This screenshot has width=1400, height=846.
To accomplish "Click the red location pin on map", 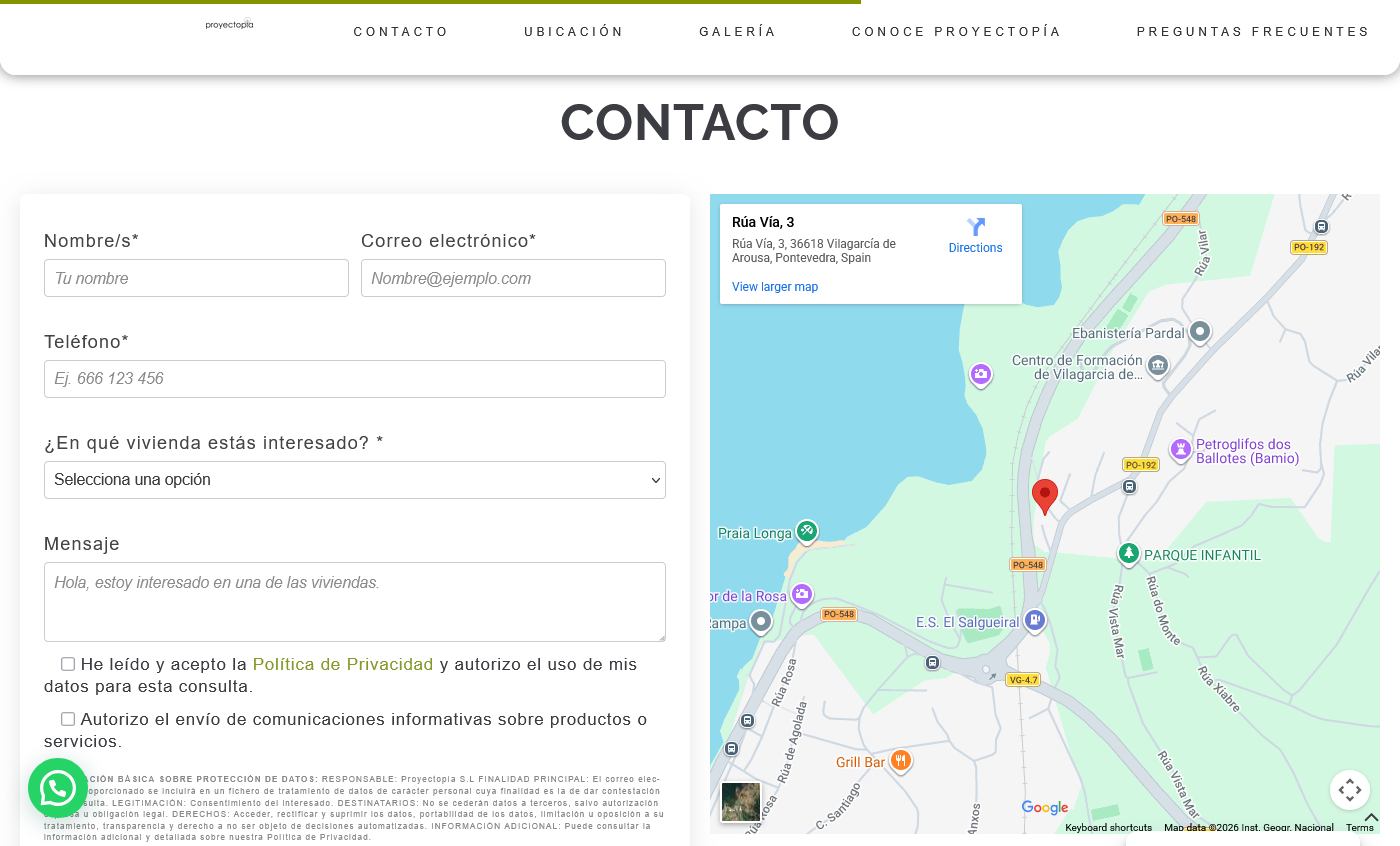I will pyautogui.click(x=1045, y=495).
